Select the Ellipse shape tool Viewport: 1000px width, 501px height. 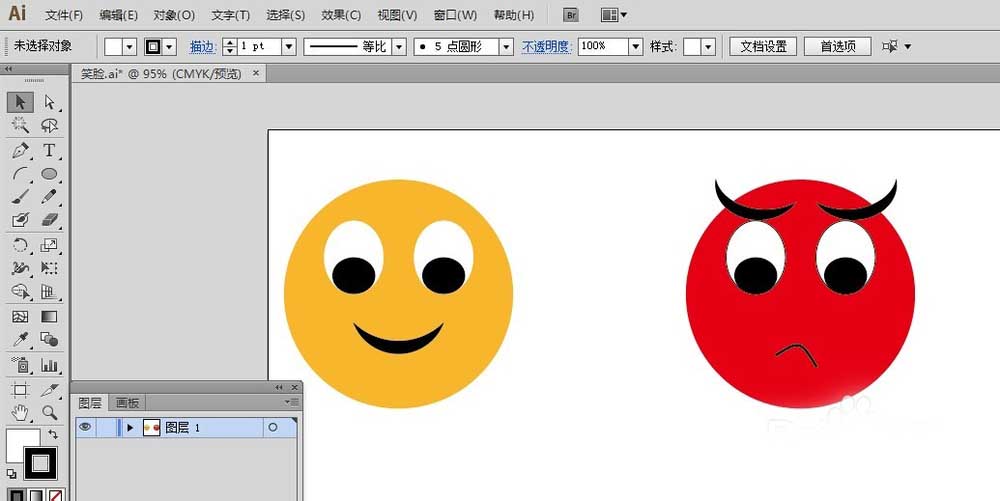pos(49,174)
